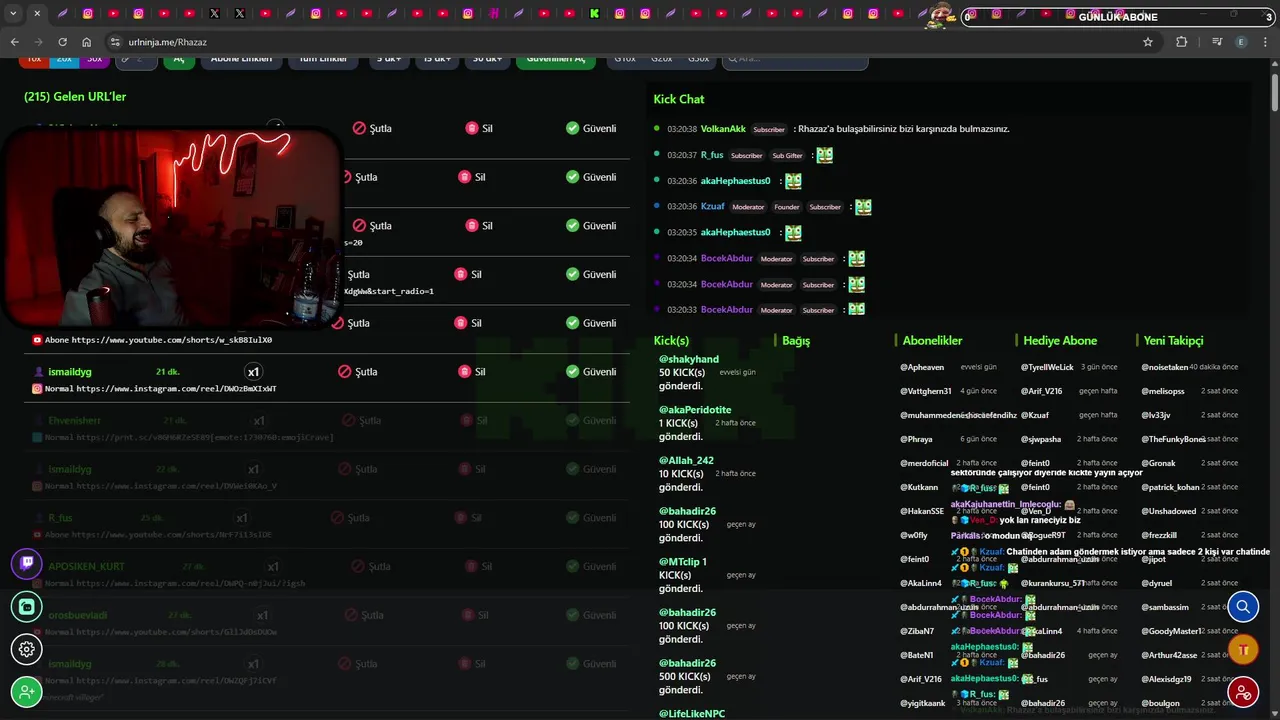
Task: View site information icon beside urlninja.me
Action: coord(115,42)
